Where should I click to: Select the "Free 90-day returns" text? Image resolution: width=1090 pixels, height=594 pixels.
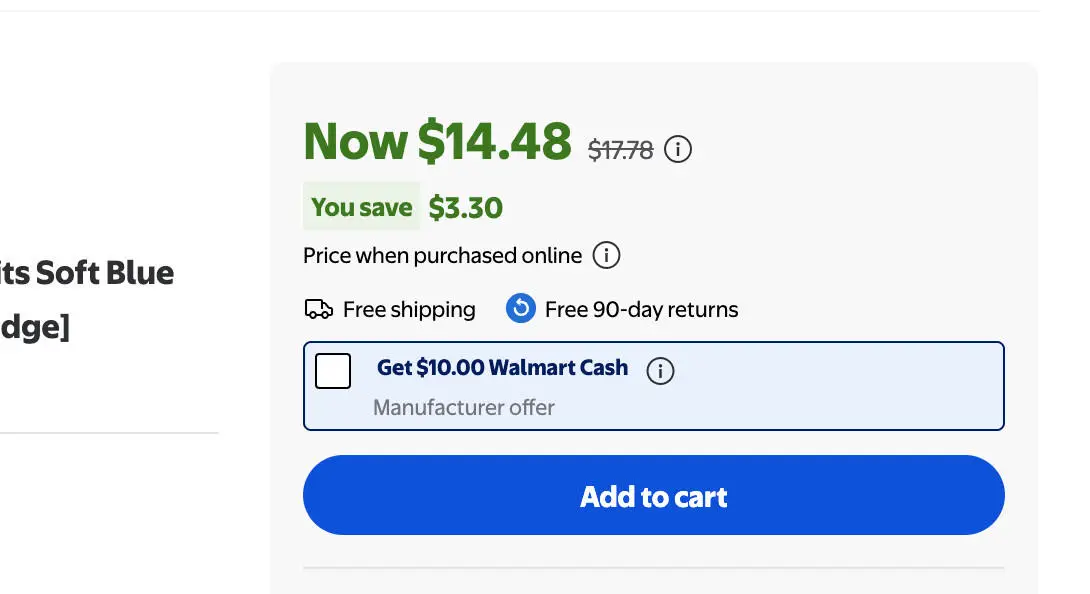[x=640, y=309]
